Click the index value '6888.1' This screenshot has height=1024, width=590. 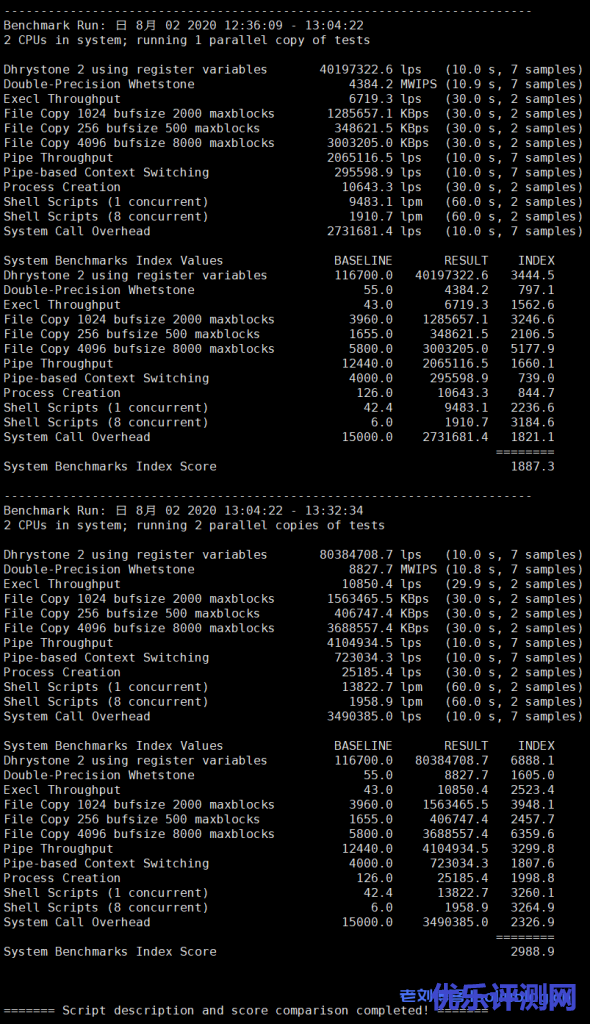533,760
